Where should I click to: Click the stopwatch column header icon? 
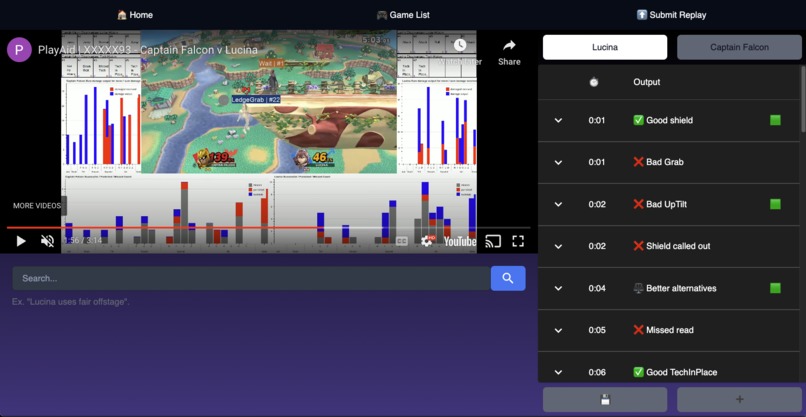[x=594, y=82]
